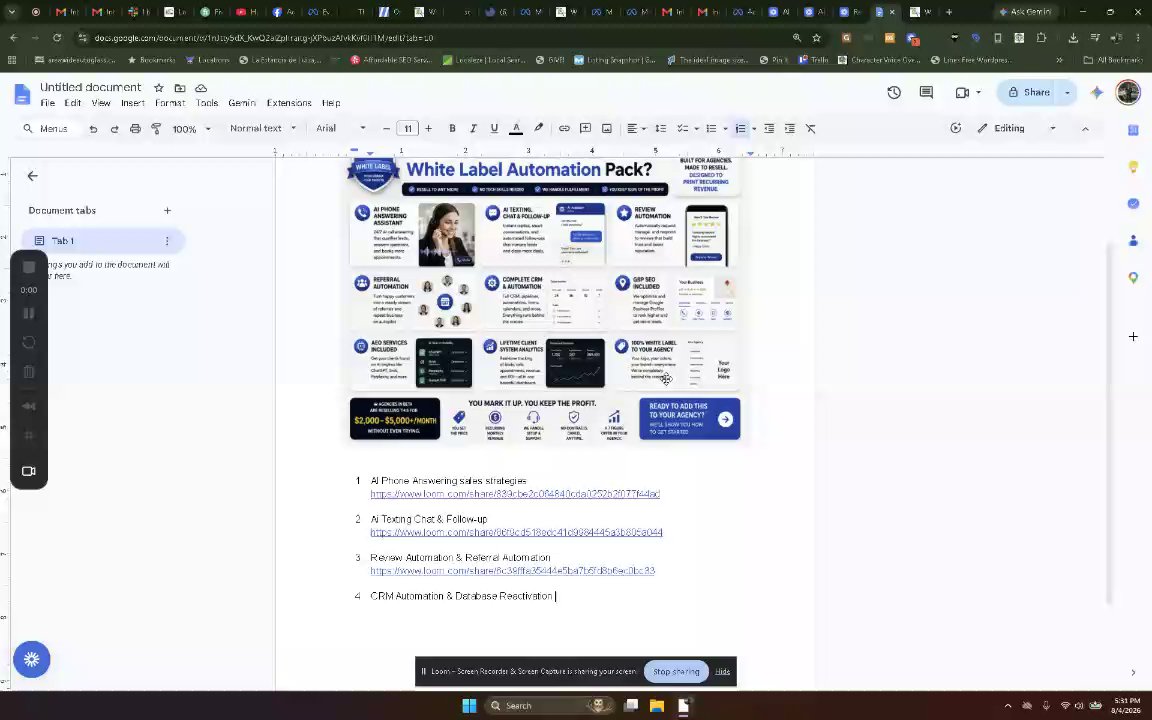Click the font size input field
This screenshot has width=1152, height=720.
[408, 129]
